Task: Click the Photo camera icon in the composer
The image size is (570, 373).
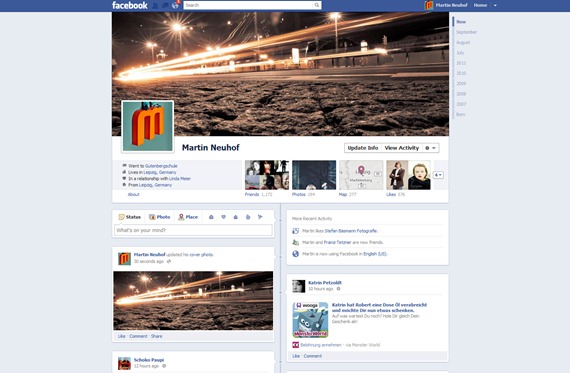Action: tap(152, 217)
